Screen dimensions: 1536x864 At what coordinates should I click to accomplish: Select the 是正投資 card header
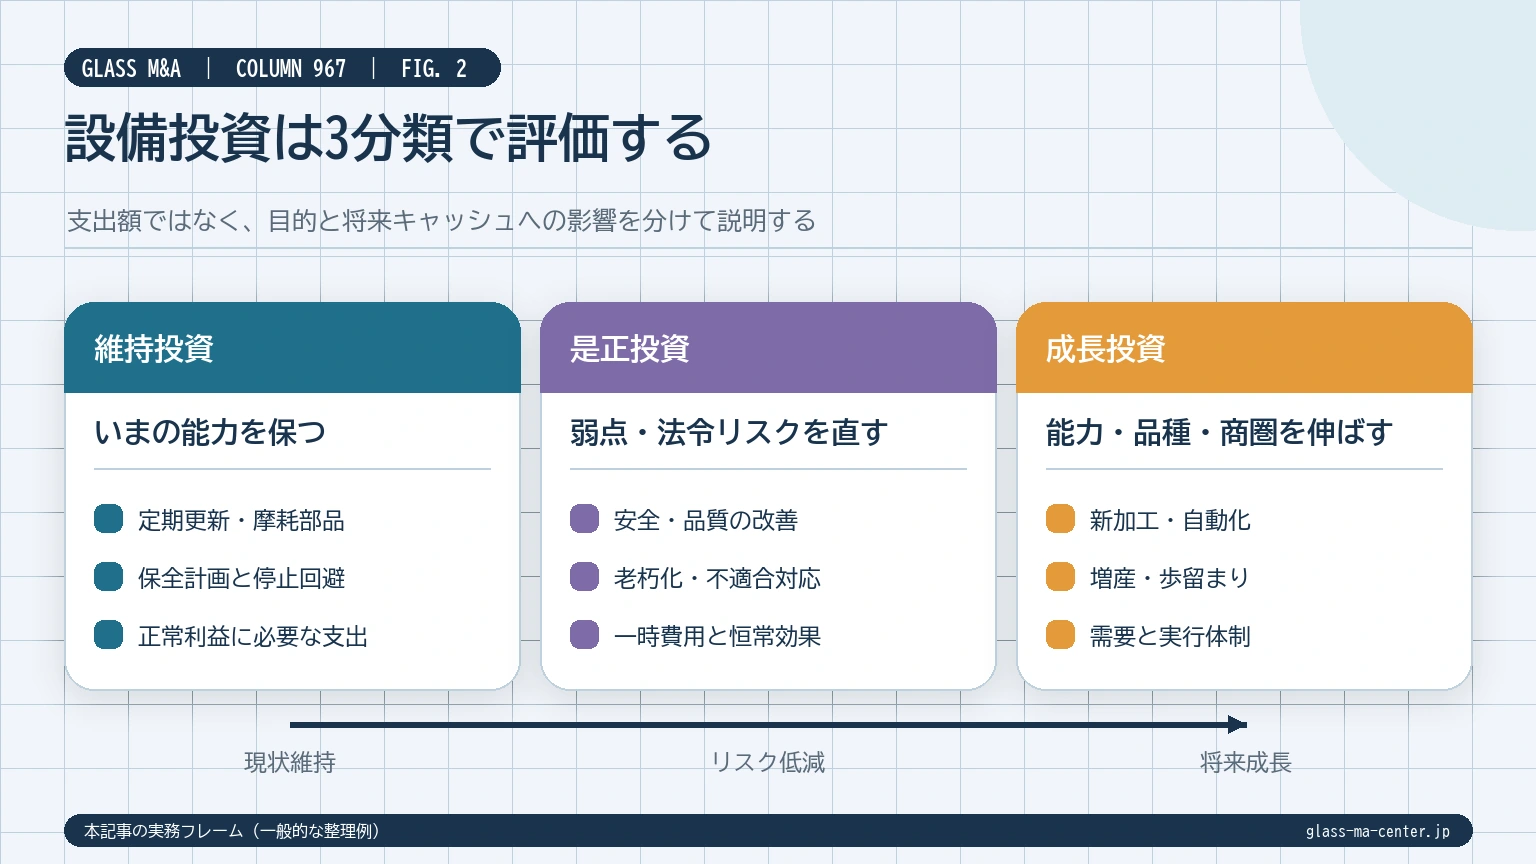click(x=768, y=348)
